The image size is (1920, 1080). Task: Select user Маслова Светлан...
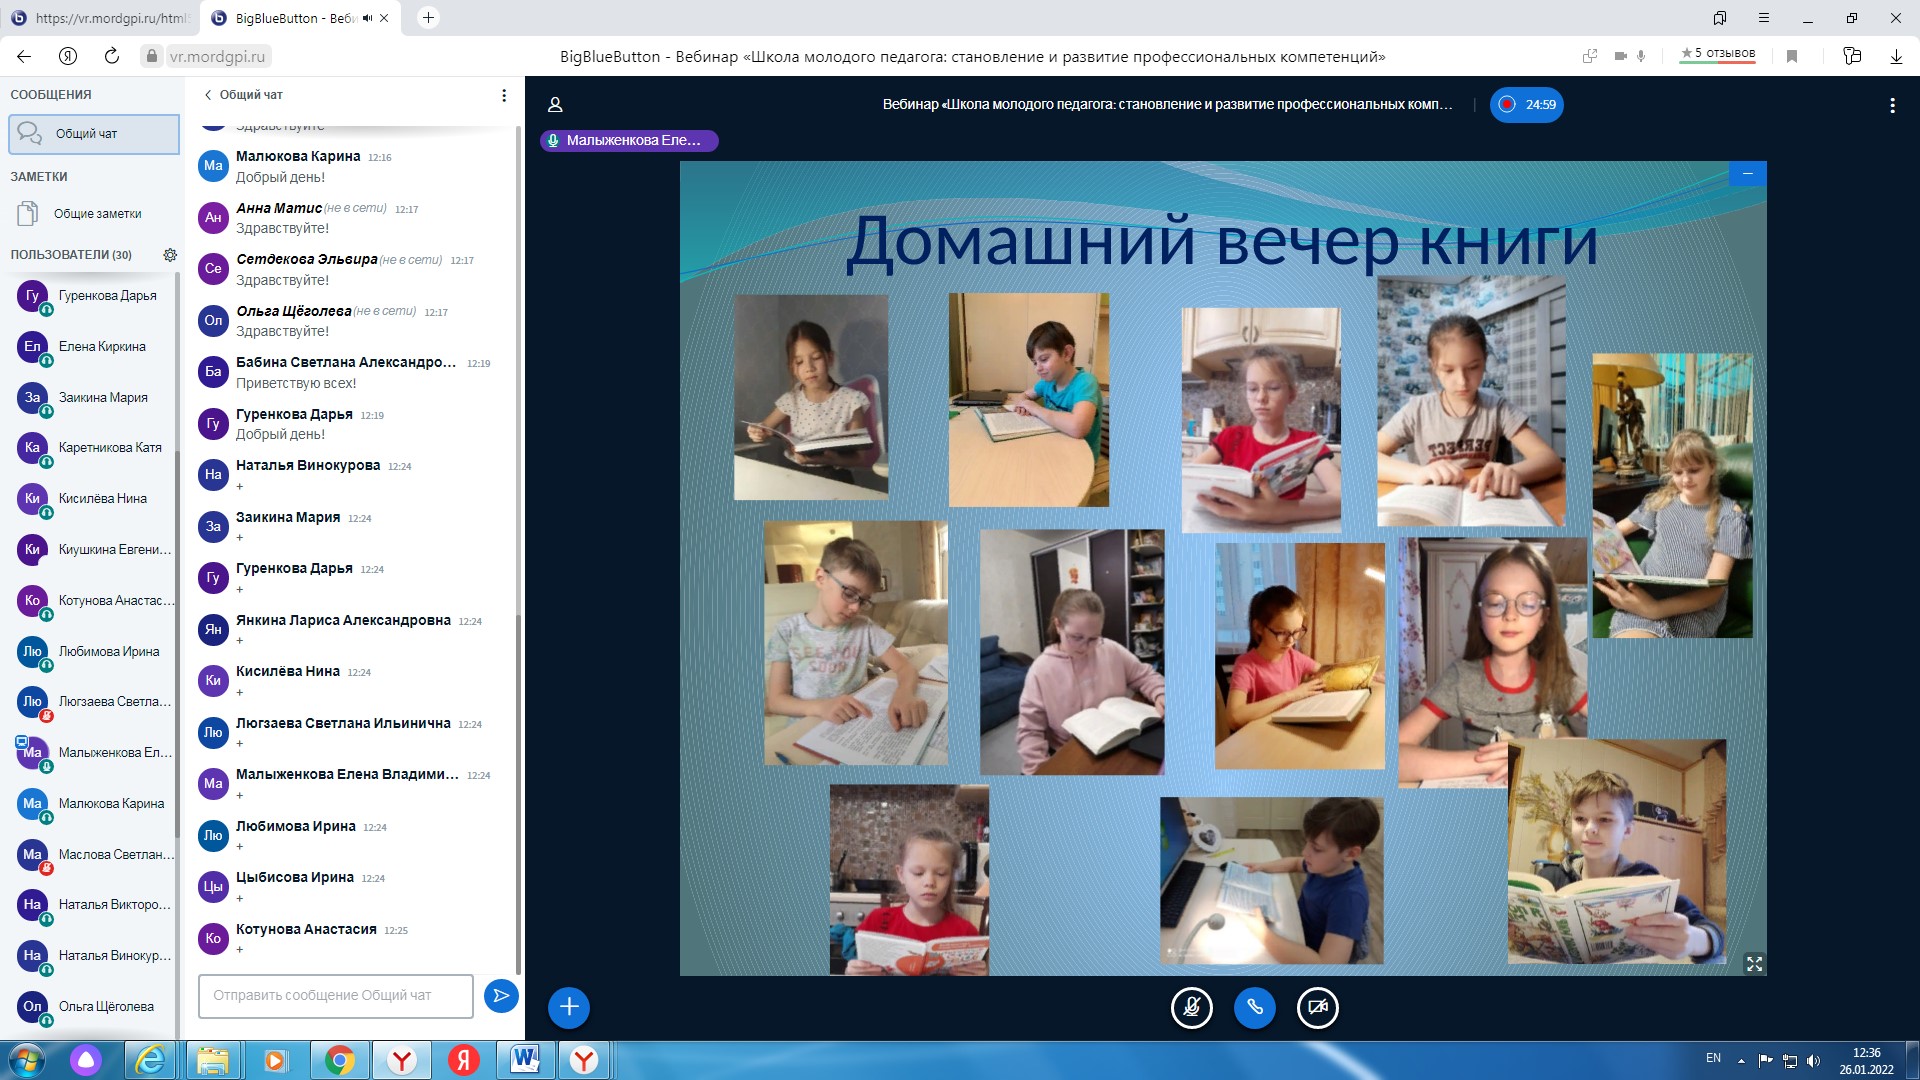94,855
